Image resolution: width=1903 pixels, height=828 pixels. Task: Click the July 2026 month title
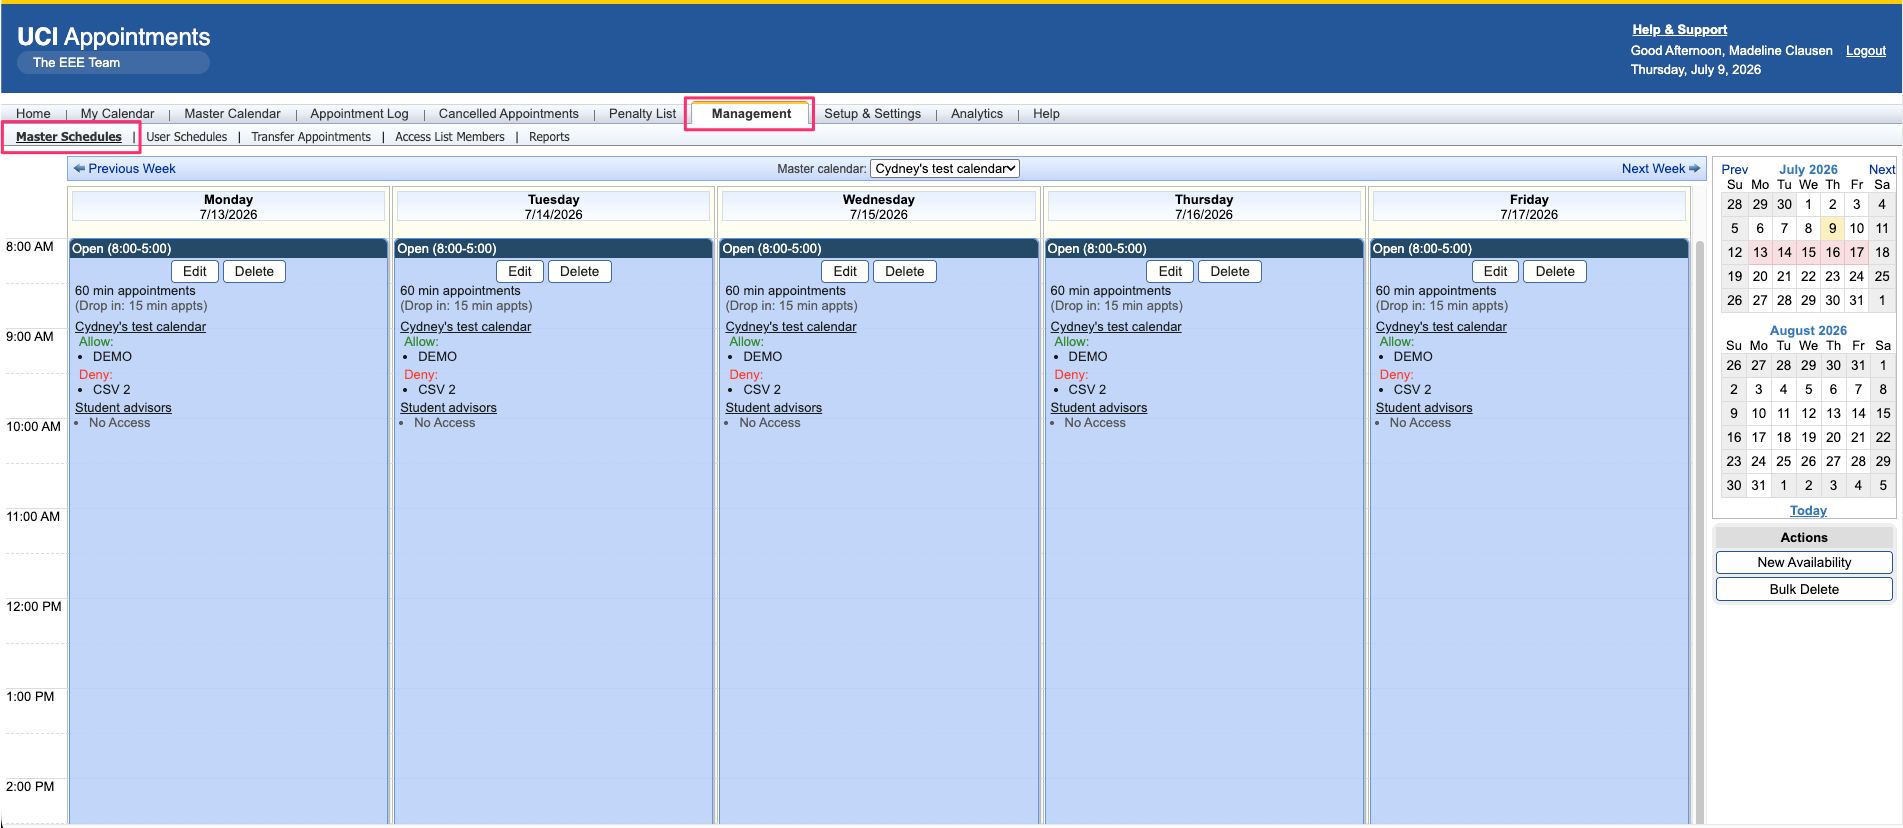(x=1808, y=169)
